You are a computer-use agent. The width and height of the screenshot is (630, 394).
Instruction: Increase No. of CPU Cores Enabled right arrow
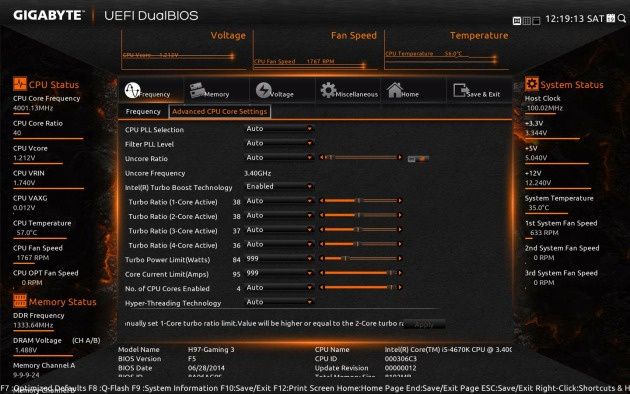(399, 287)
